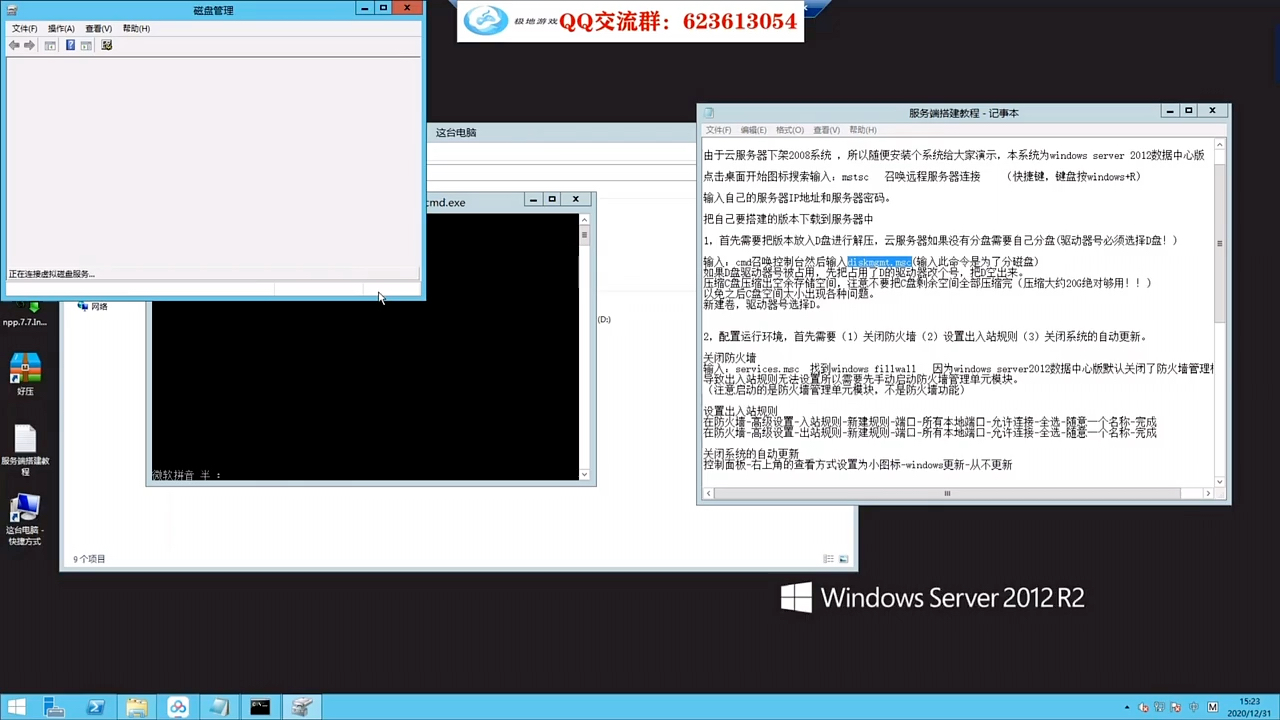Viewport: 1280px width, 720px height.
Task: Open 文件(F) menu in Notepad
Action: 718,130
